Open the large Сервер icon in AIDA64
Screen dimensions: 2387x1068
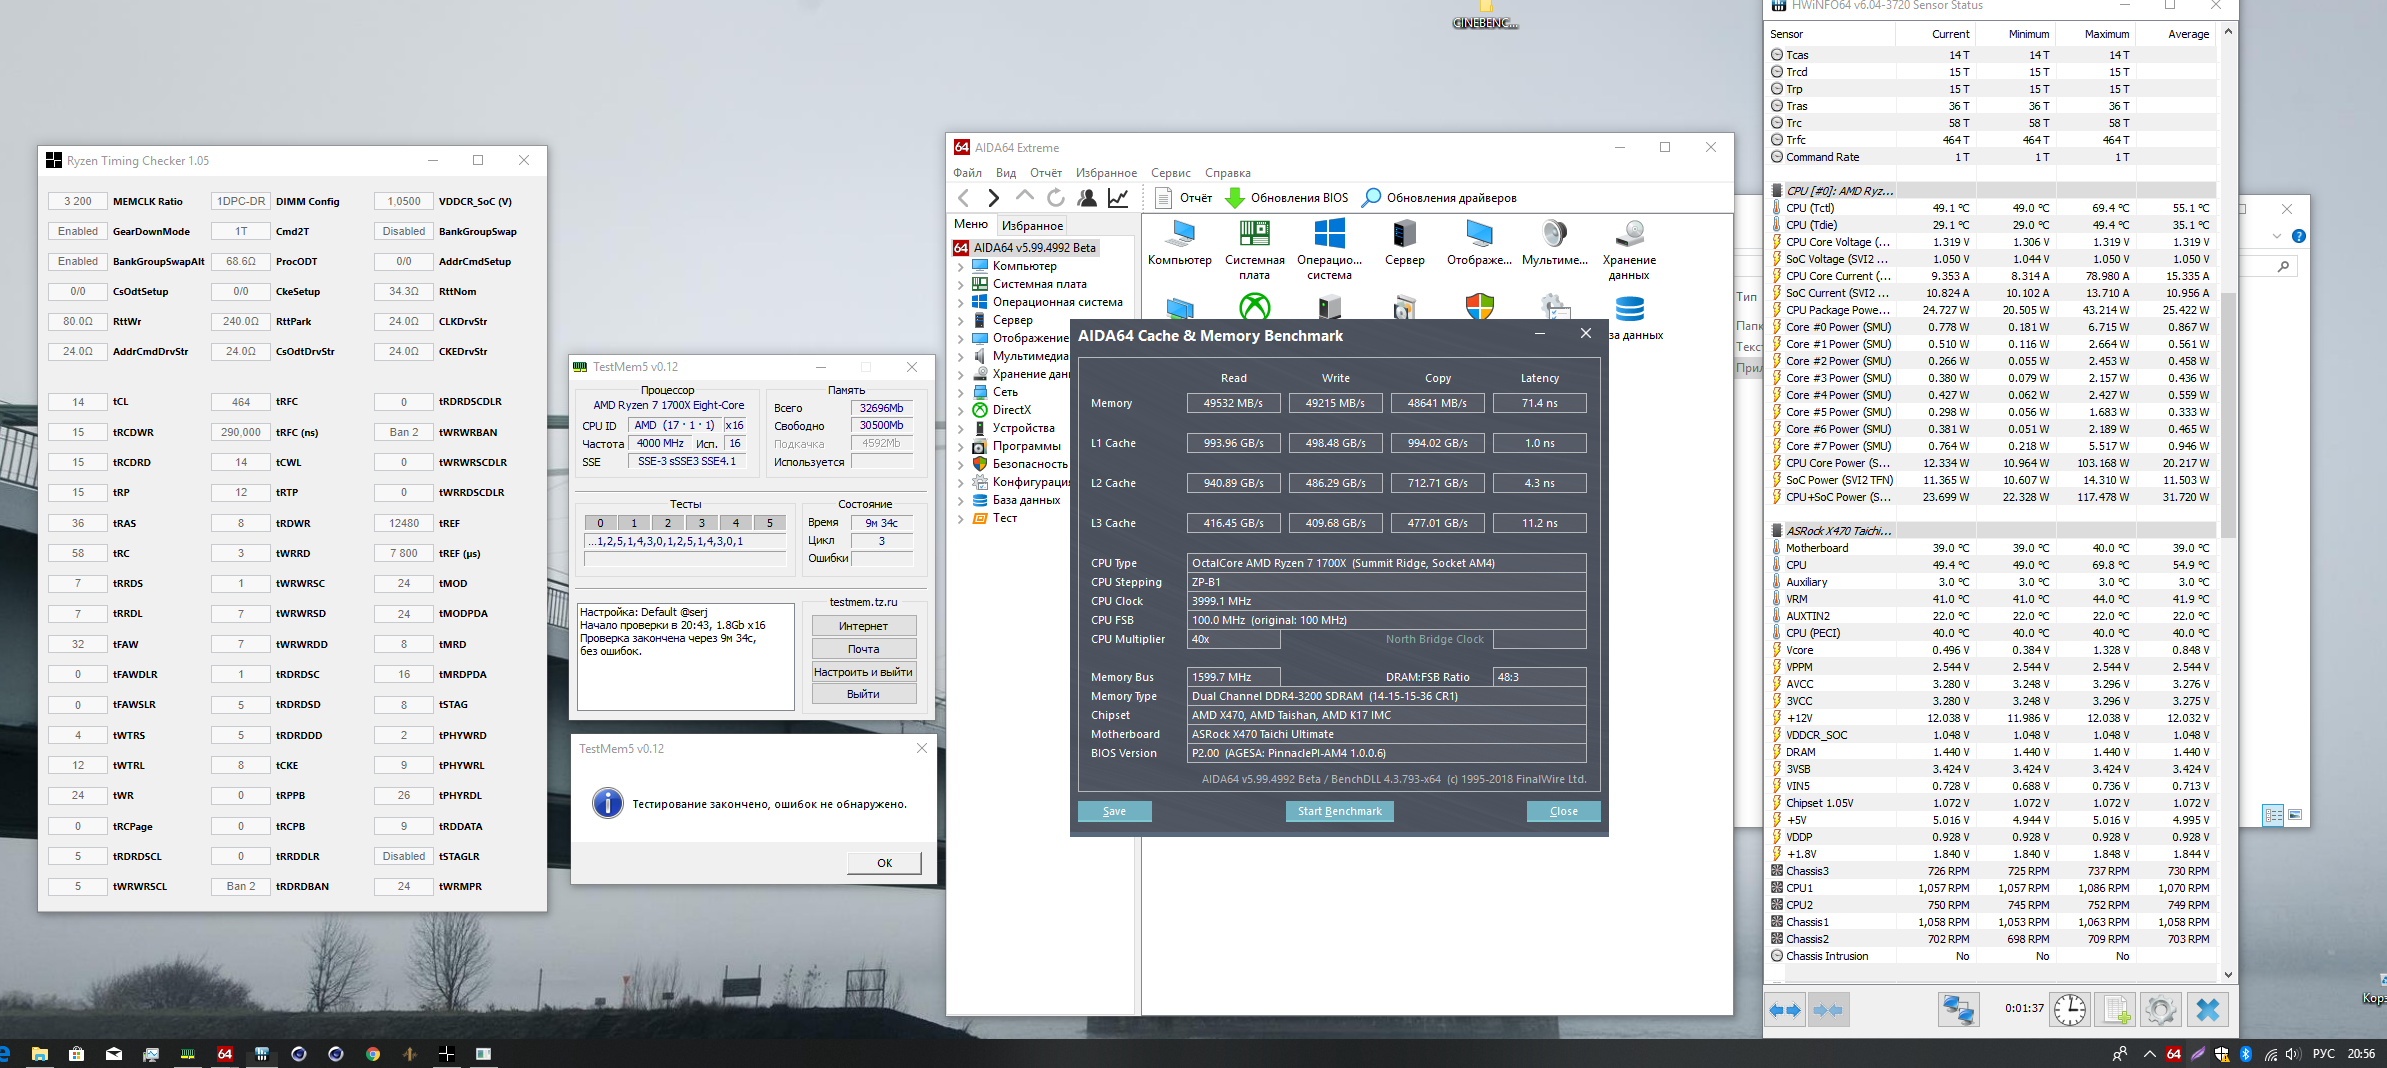tap(1404, 243)
